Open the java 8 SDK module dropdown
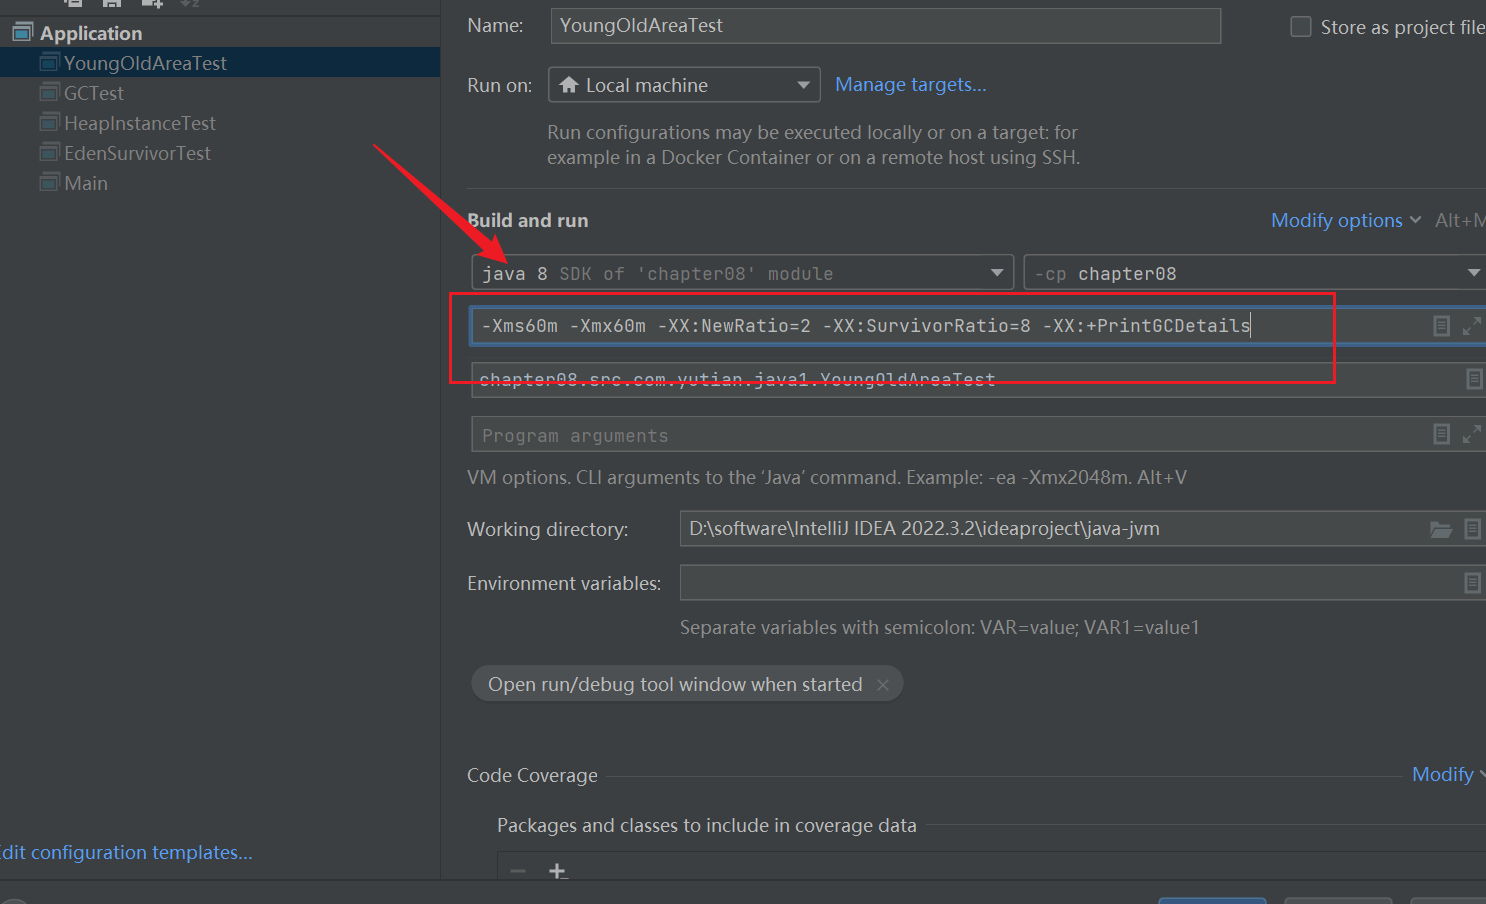This screenshot has height=904, width=1486. click(742, 273)
